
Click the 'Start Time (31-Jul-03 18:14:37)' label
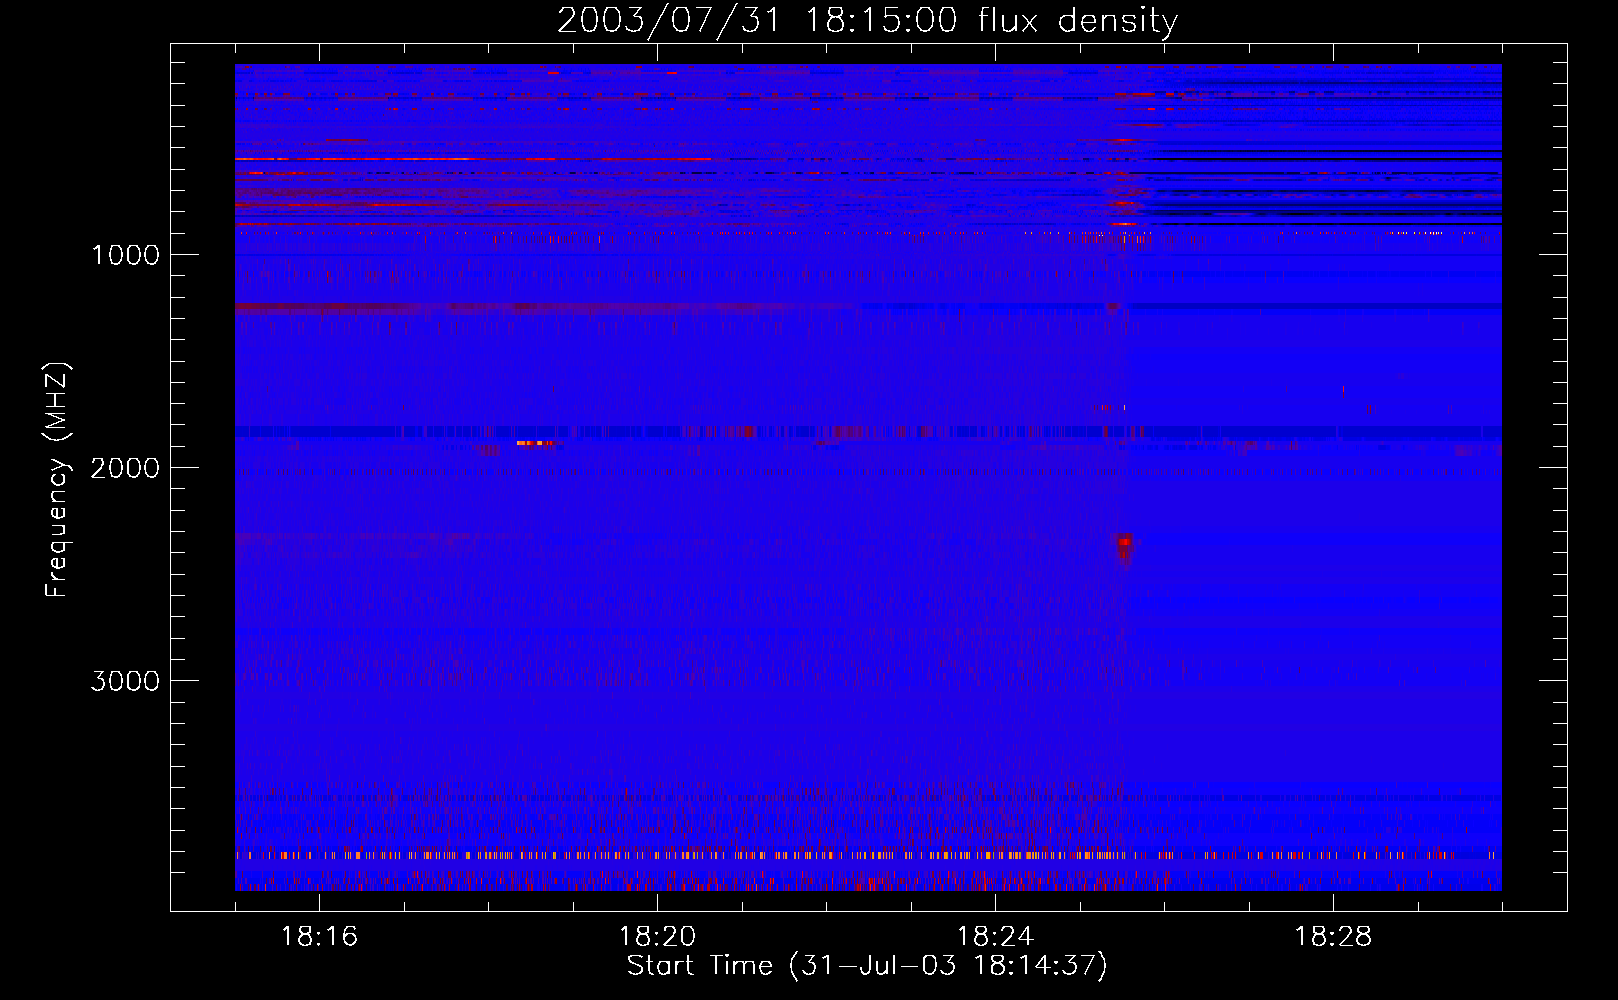(x=867, y=966)
